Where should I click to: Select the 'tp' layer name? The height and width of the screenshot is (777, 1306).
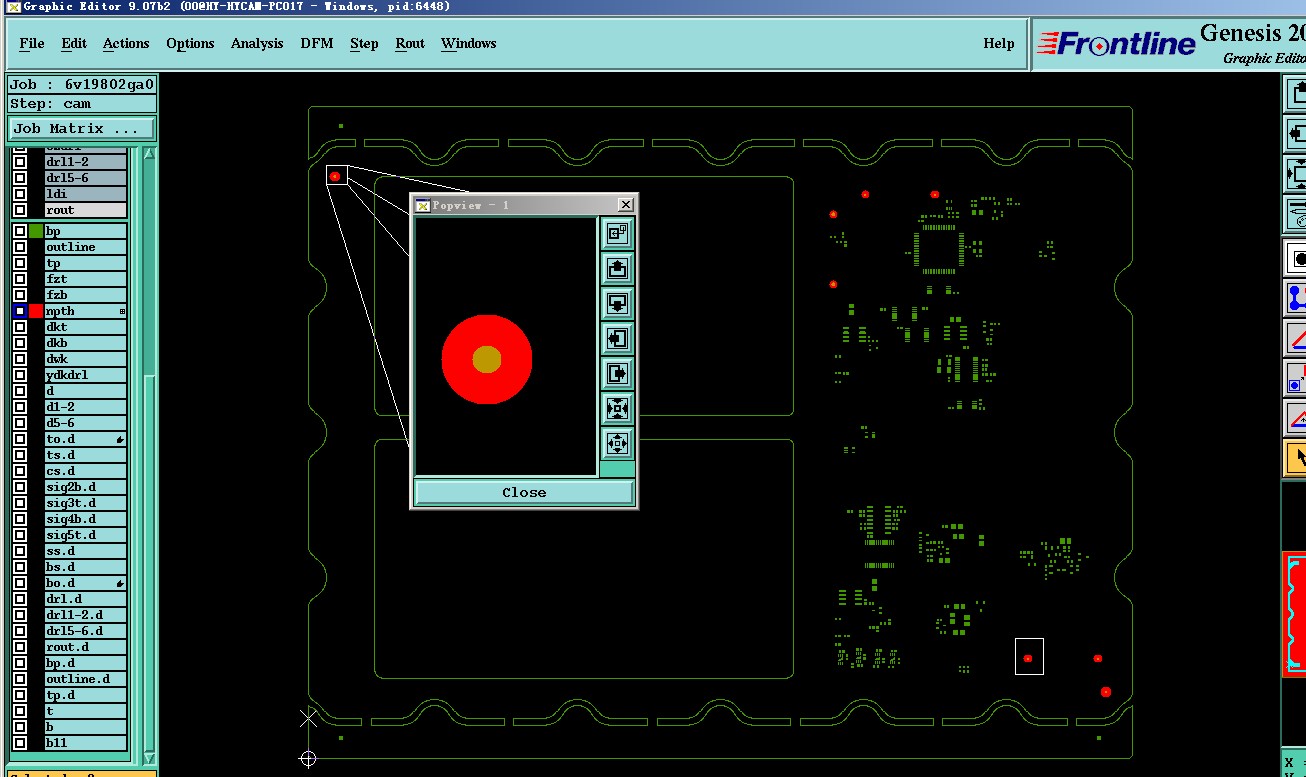click(86, 263)
